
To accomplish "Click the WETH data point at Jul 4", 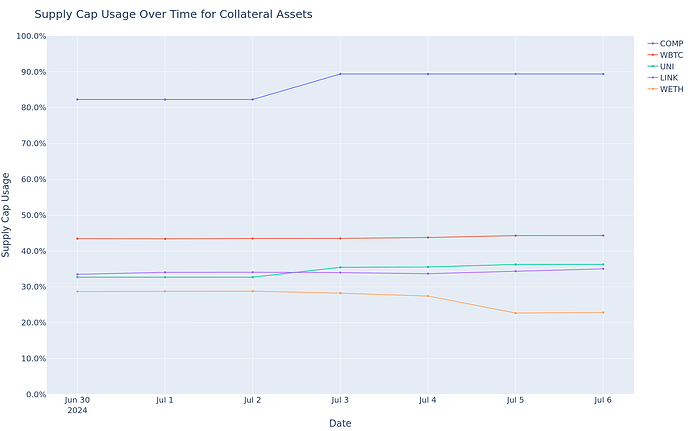I will (x=428, y=296).
